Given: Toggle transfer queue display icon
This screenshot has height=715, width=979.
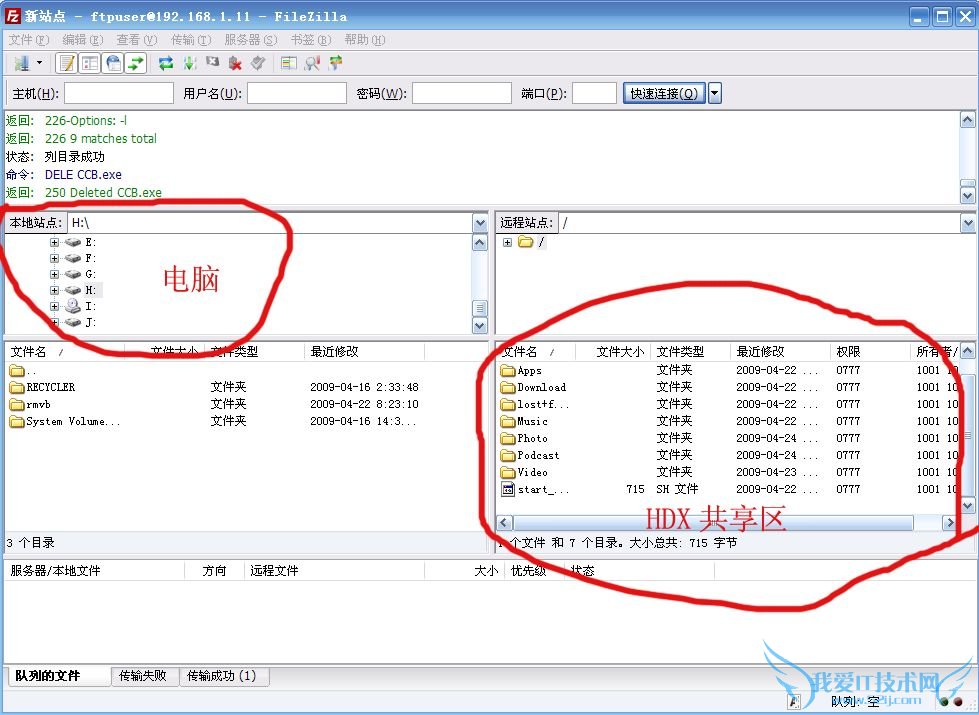Looking at the screenshot, I should (135, 63).
